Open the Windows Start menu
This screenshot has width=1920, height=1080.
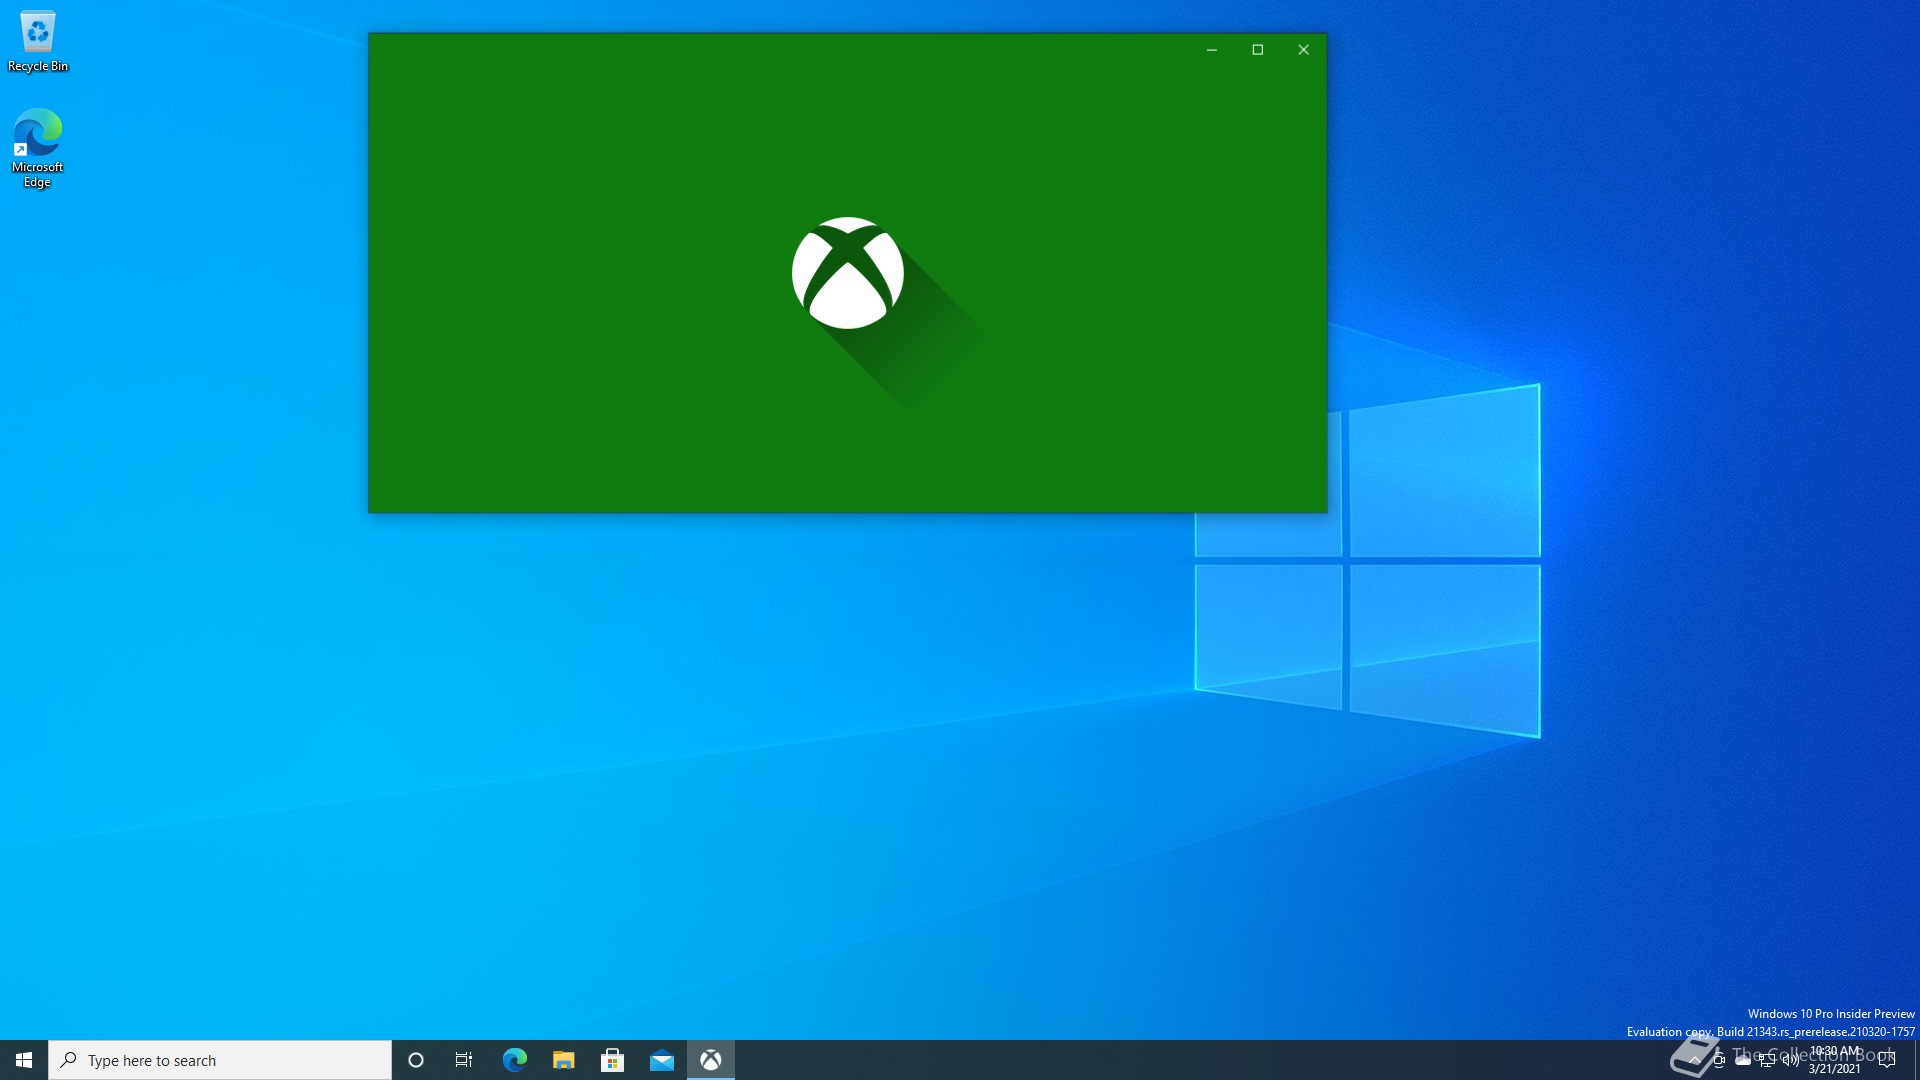pyautogui.click(x=24, y=1060)
